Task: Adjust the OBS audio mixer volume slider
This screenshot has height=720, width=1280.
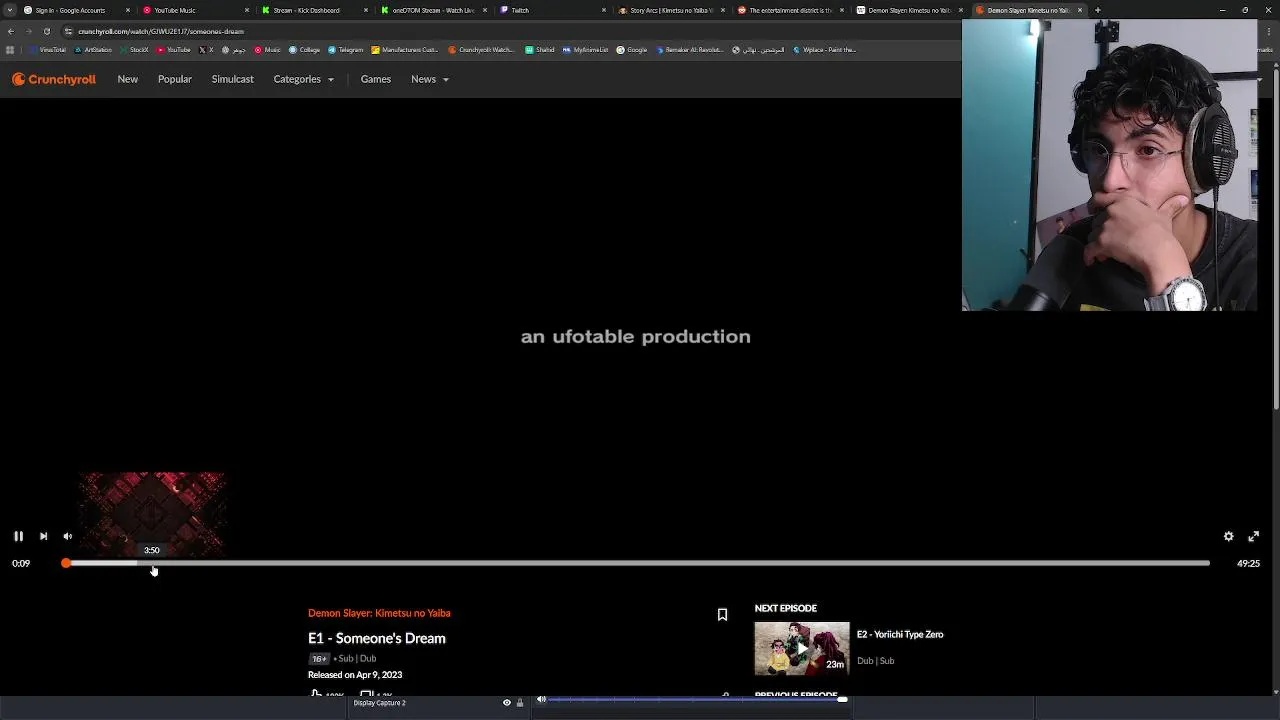Action: tap(697, 700)
